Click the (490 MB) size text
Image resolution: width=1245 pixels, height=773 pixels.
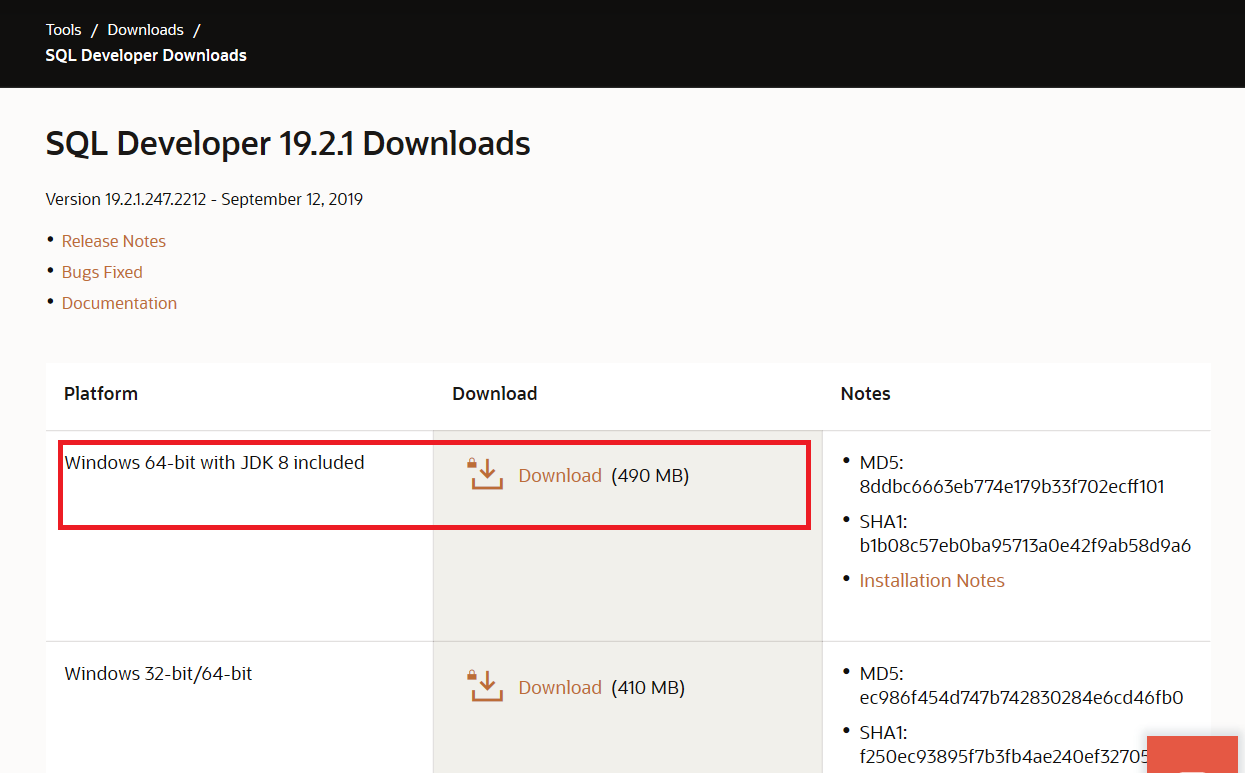pos(650,476)
